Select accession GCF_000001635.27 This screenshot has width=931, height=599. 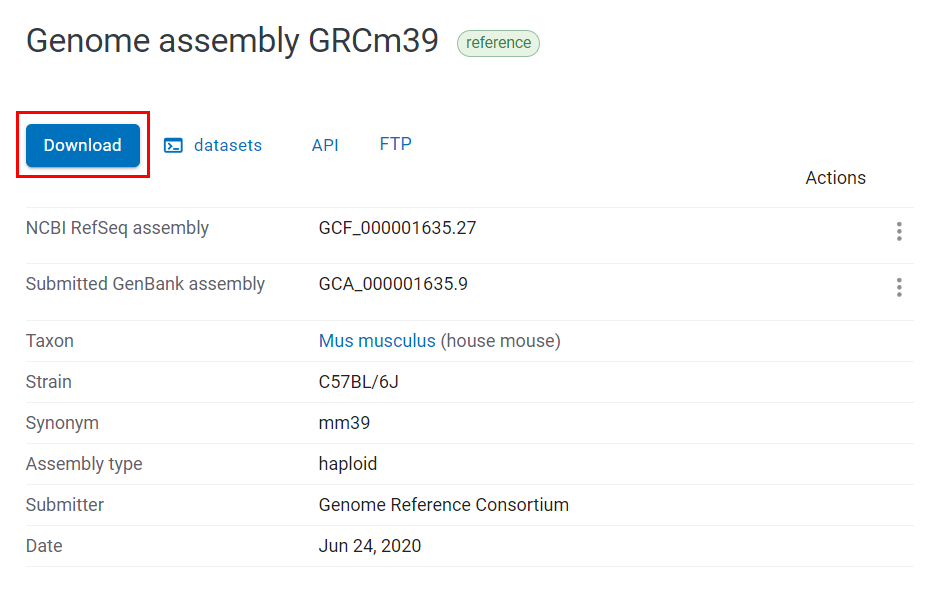pyautogui.click(x=397, y=227)
